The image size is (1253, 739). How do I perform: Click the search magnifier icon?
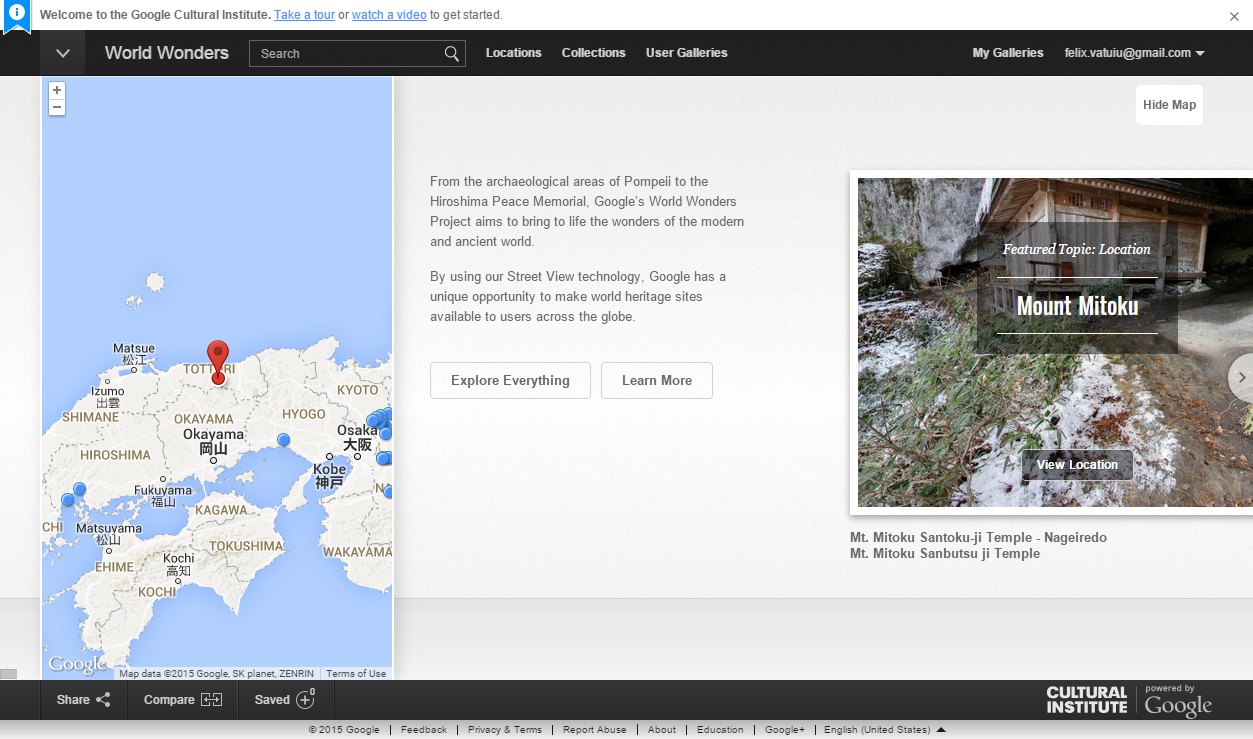(452, 54)
